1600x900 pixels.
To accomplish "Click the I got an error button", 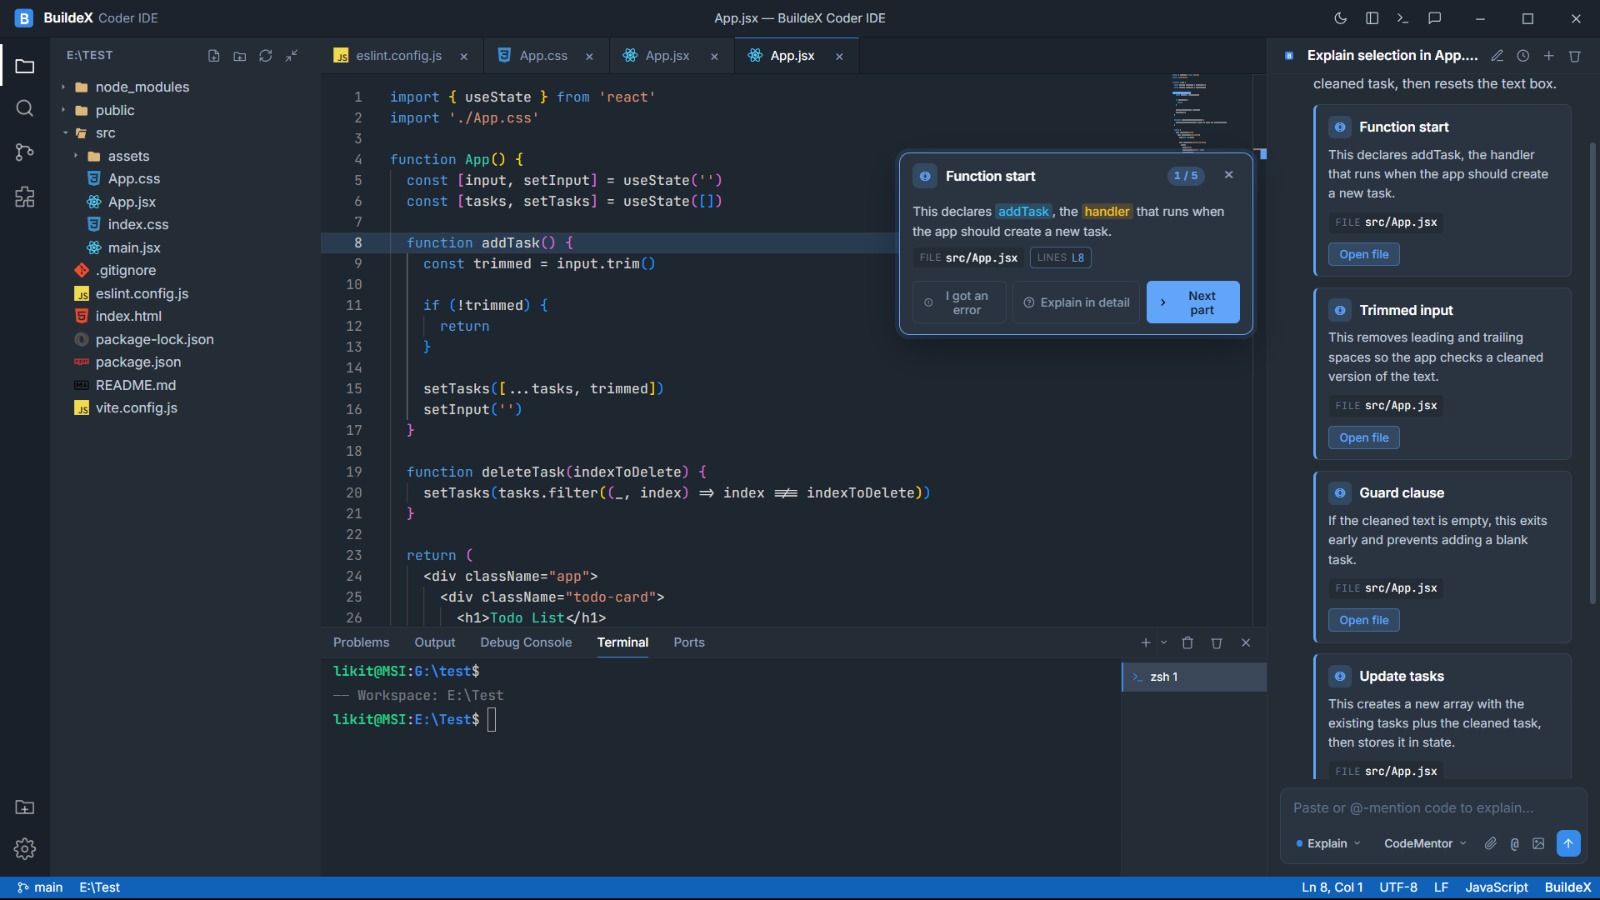I will tap(958, 302).
